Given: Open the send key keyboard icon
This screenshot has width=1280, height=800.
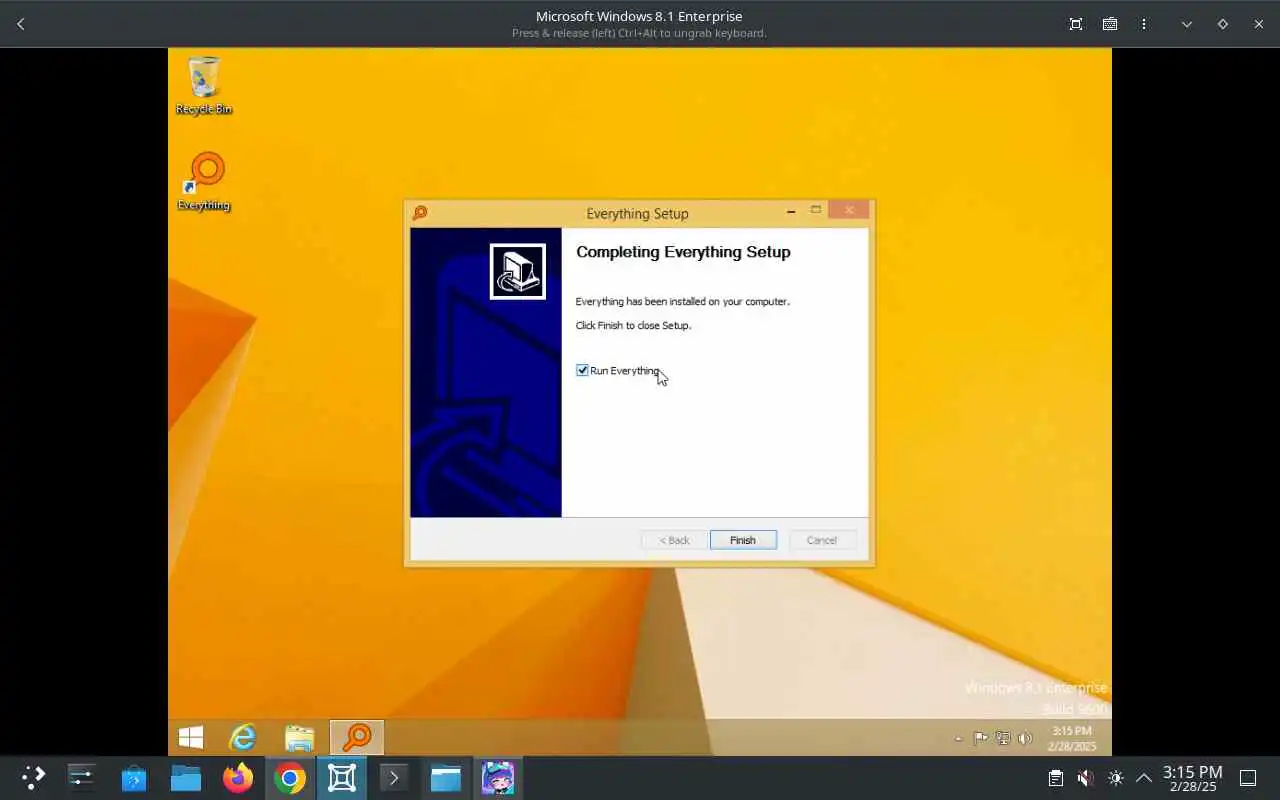Looking at the screenshot, I should (x=1110, y=24).
